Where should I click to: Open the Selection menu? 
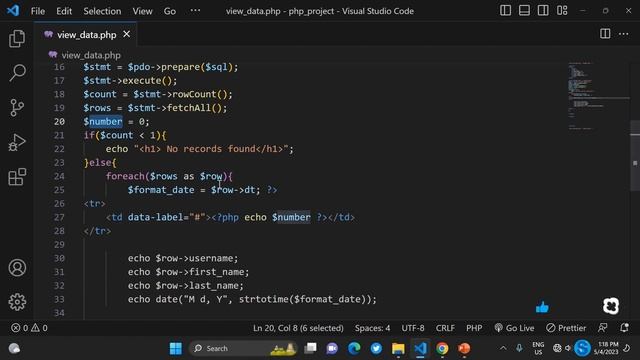click(102, 11)
